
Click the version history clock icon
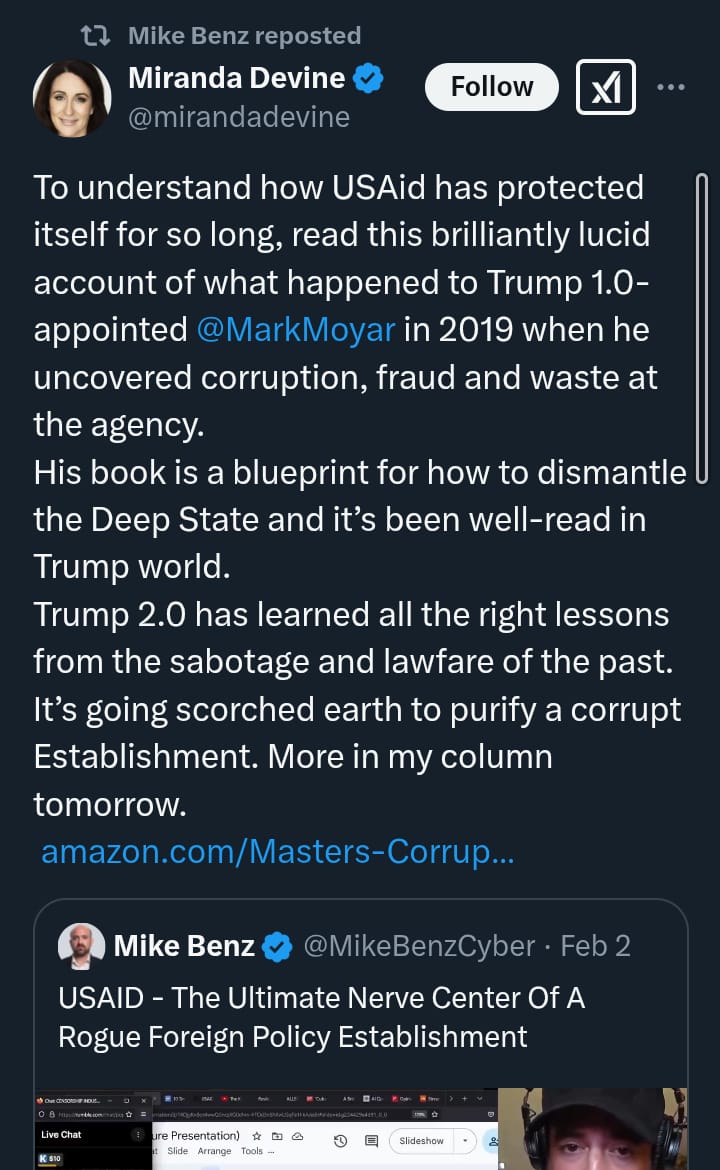340,1141
